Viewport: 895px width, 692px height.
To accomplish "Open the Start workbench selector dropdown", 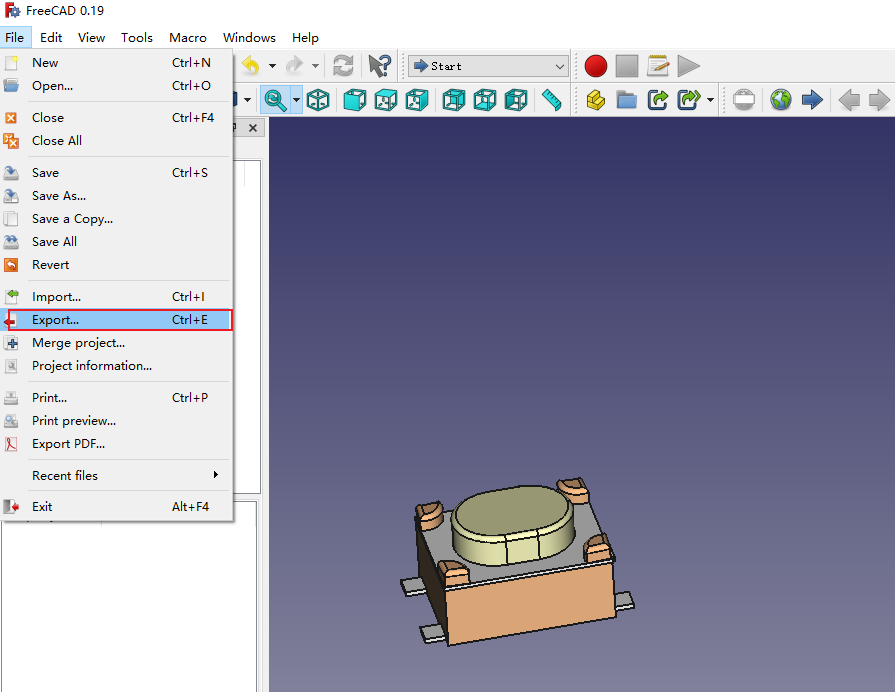I will tap(489, 66).
